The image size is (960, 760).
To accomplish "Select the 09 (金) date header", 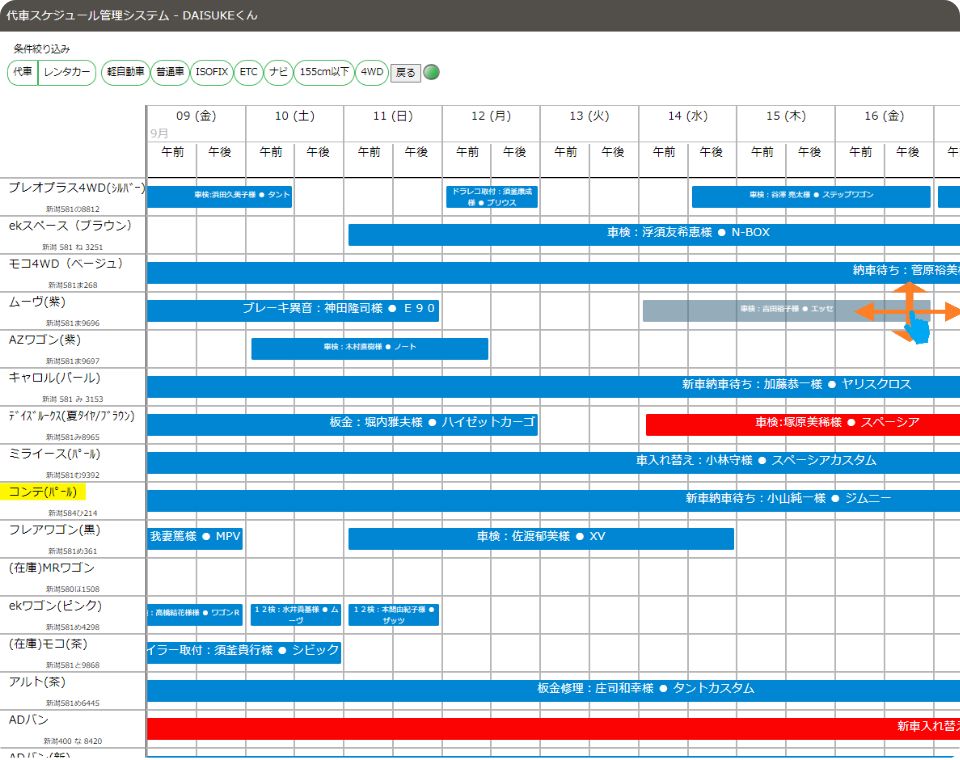I will pos(196,116).
